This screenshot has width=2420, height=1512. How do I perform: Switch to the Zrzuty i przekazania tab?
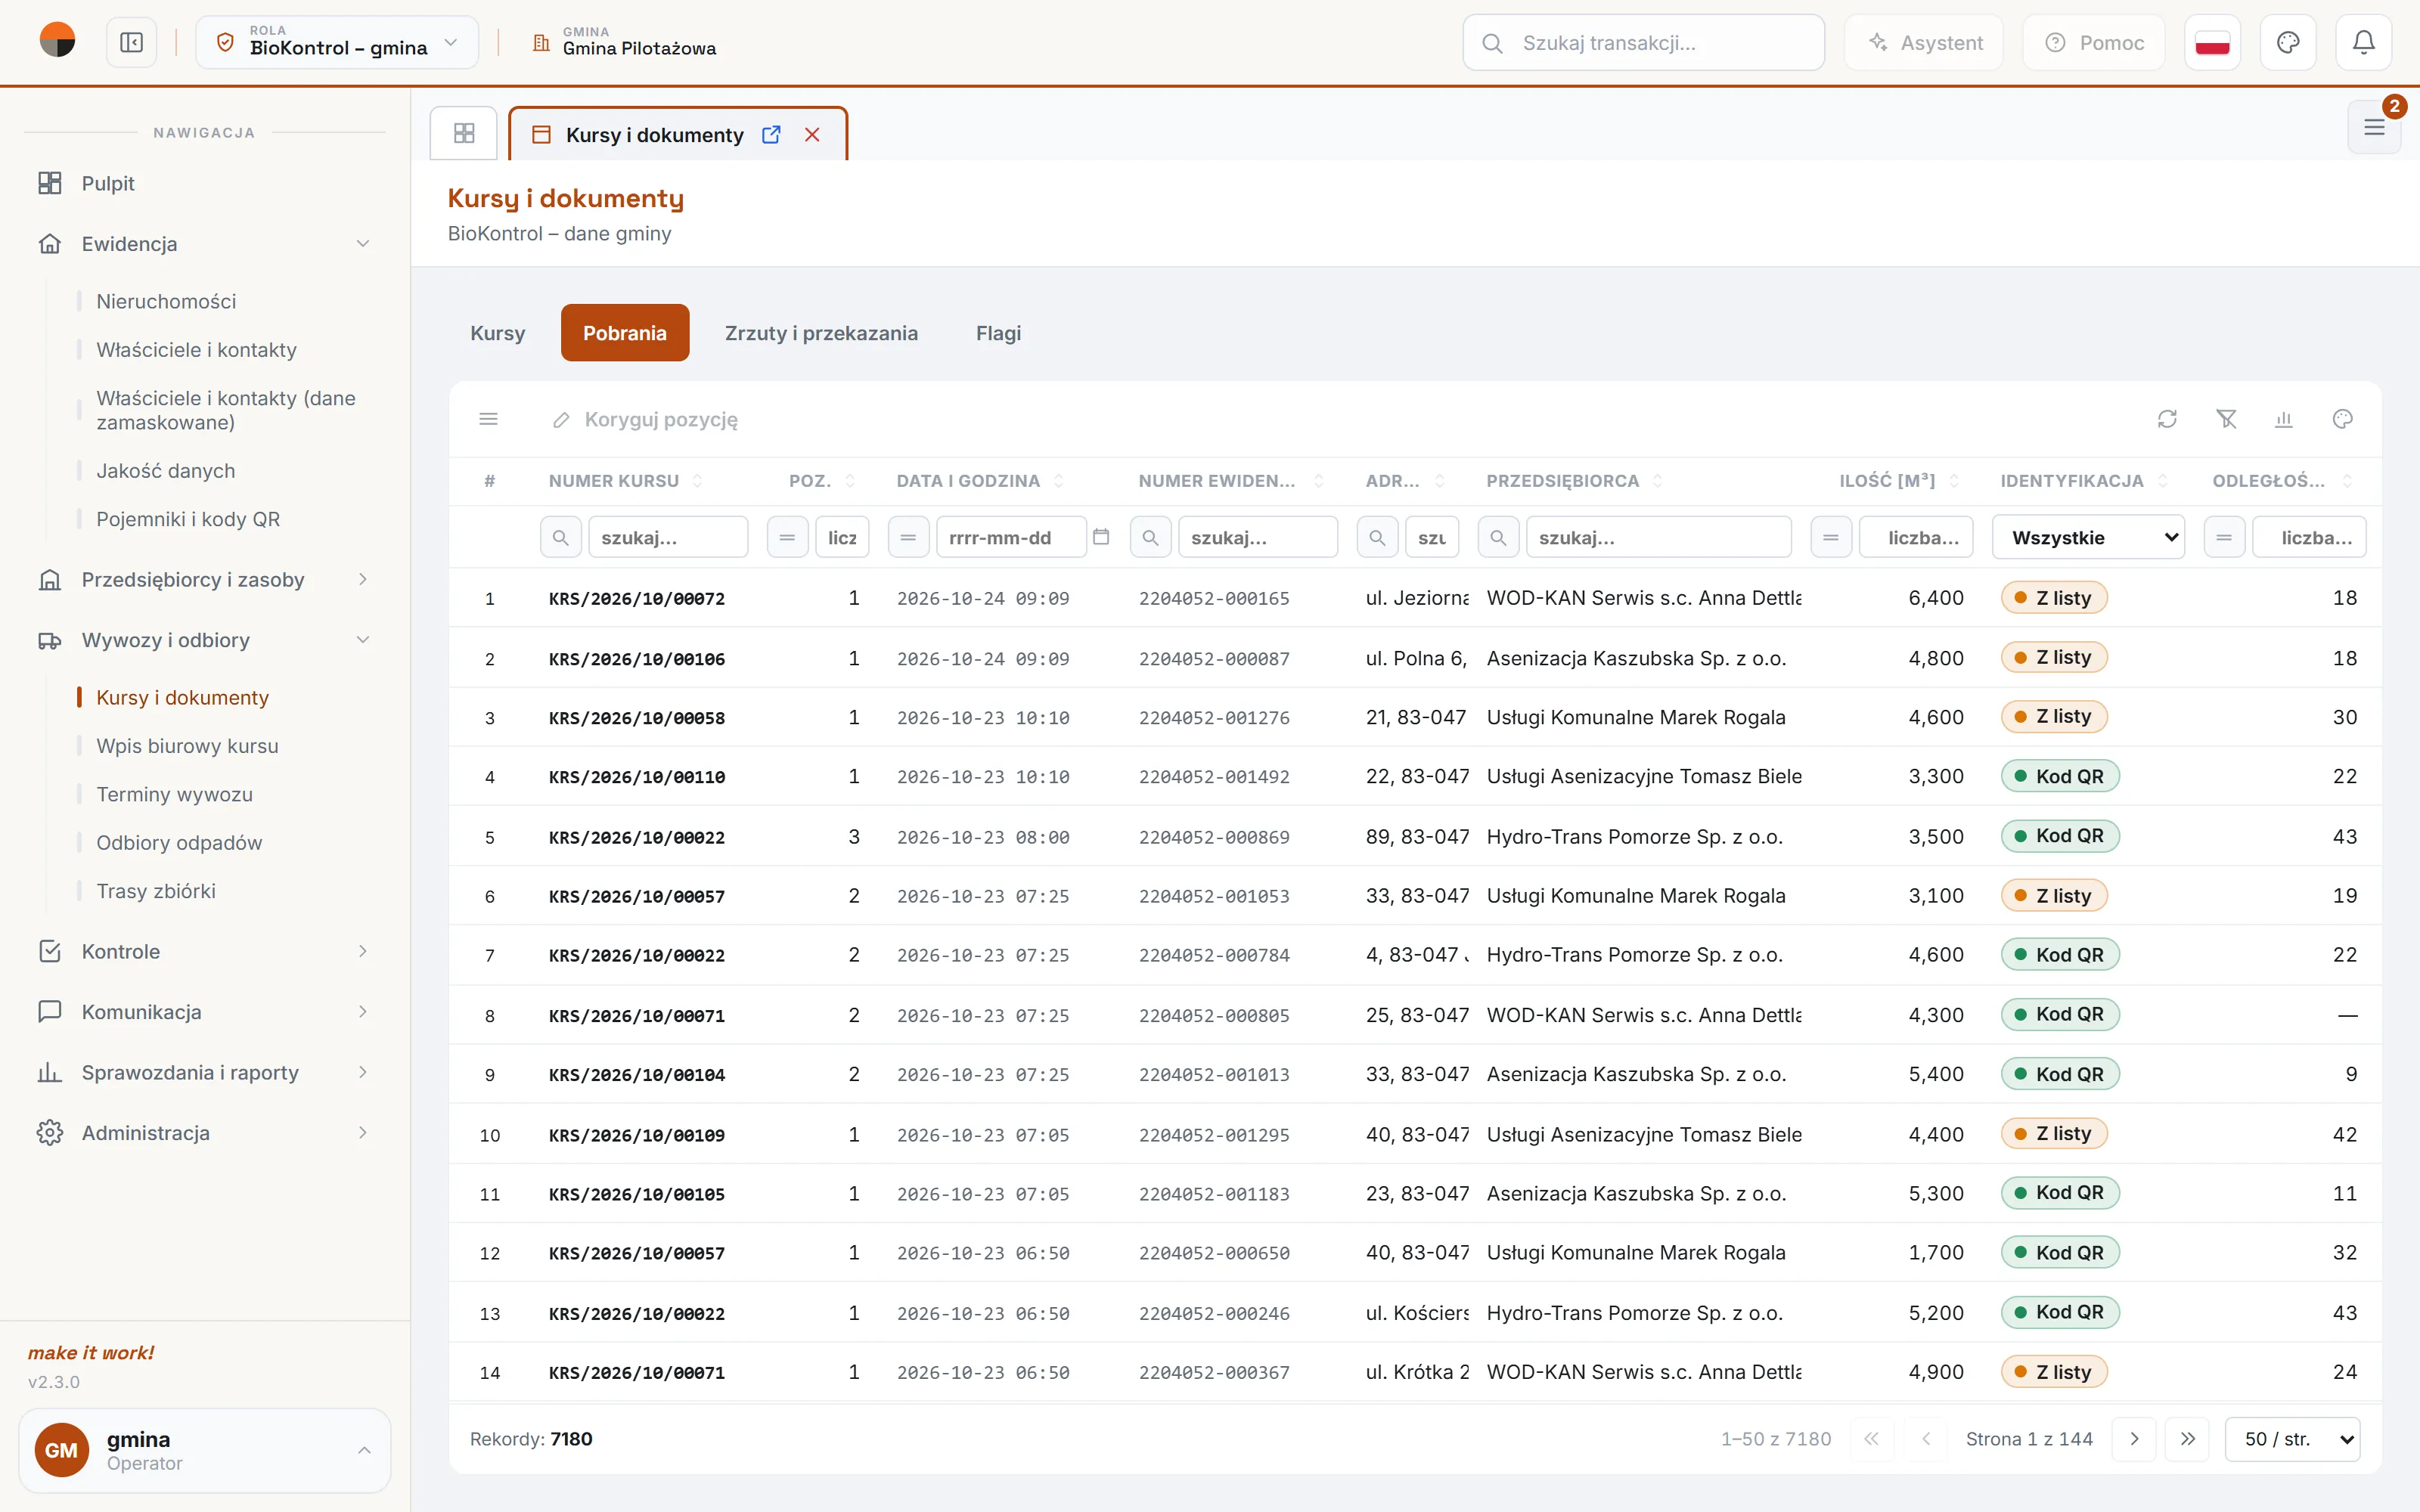(821, 333)
